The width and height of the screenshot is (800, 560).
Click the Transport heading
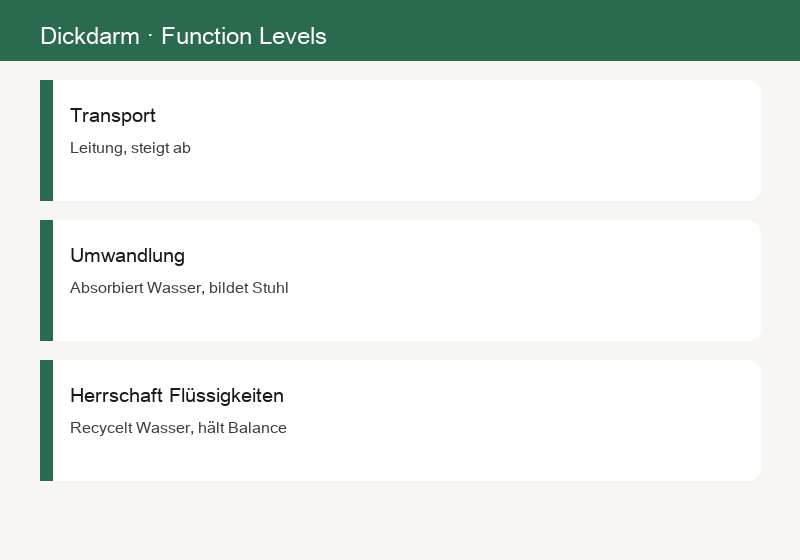113,116
